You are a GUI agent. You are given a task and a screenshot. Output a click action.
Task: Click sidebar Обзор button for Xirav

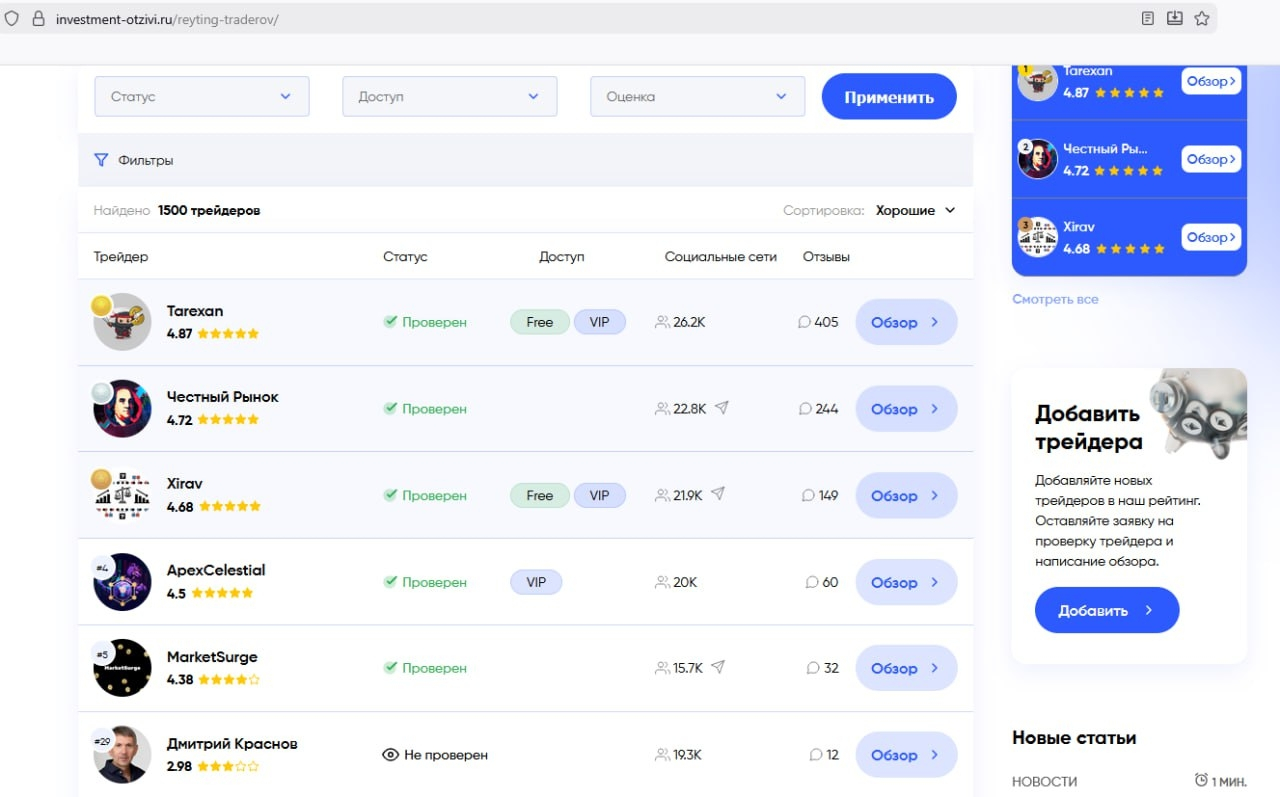tap(1211, 237)
